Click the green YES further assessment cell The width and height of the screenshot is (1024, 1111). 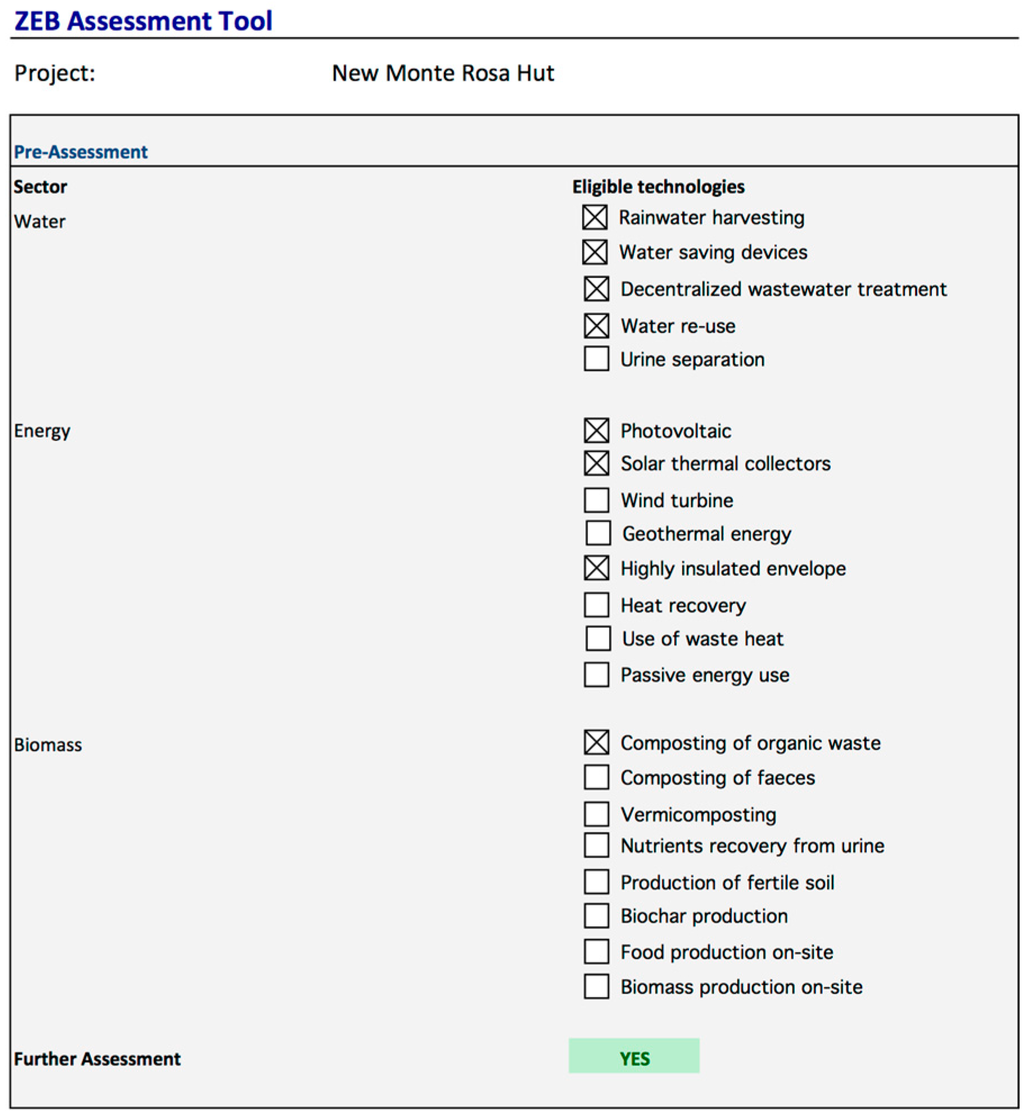tap(634, 1057)
